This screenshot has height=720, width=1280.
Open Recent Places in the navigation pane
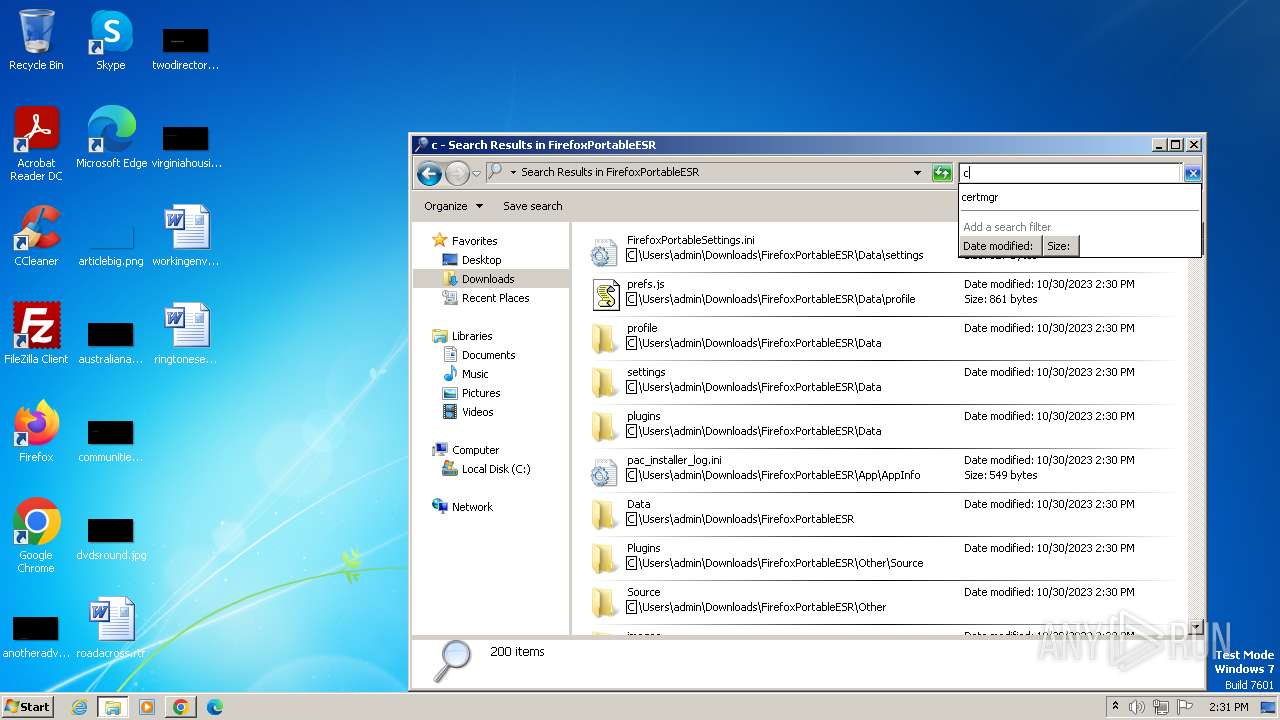tap(495, 298)
